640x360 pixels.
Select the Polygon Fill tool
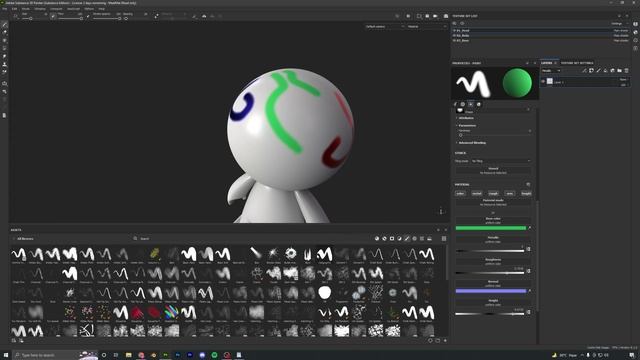click(4, 48)
